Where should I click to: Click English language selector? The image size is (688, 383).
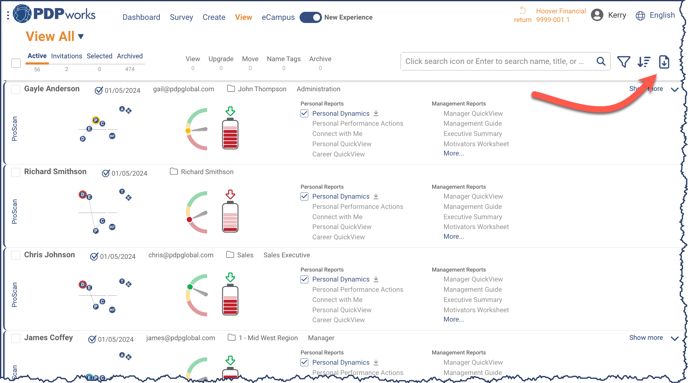click(662, 15)
